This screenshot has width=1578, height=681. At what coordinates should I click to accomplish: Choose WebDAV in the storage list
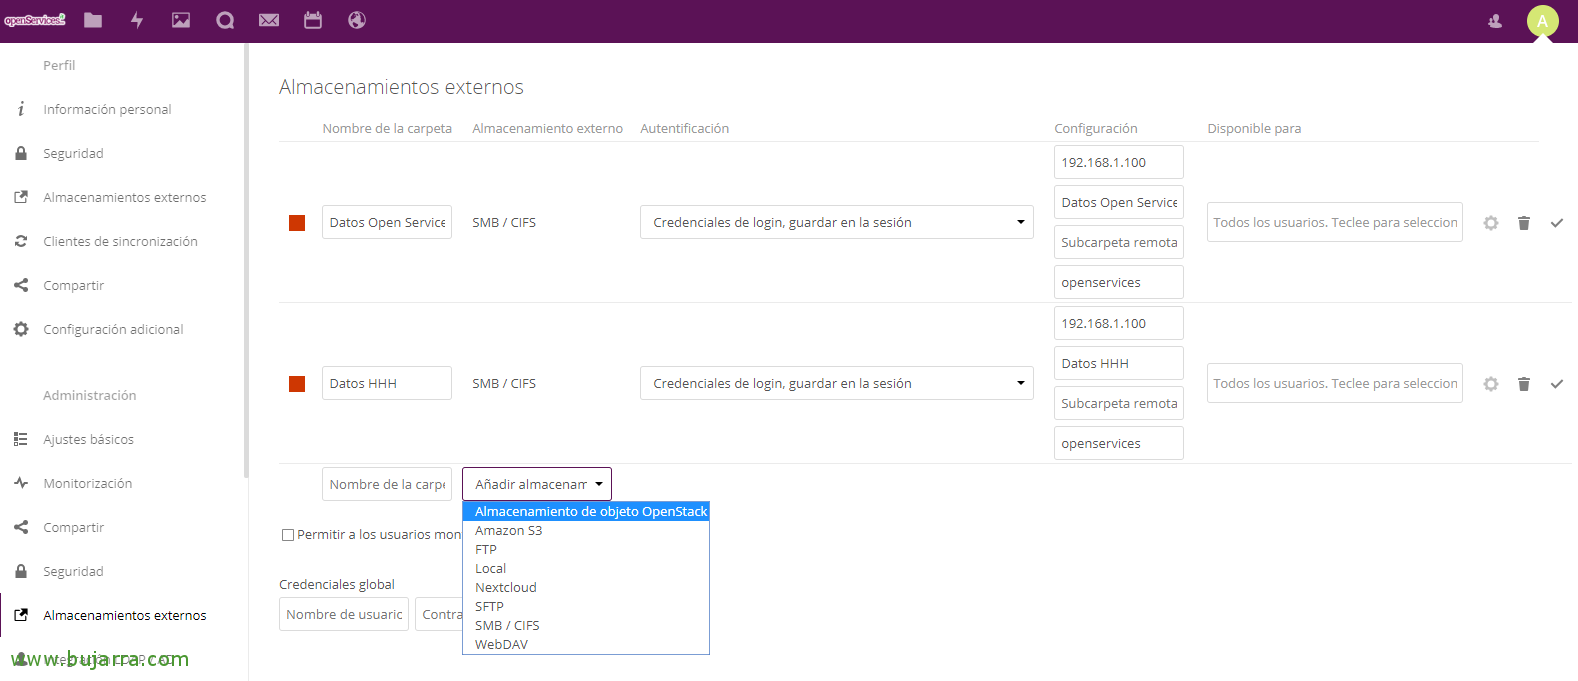[x=501, y=645]
